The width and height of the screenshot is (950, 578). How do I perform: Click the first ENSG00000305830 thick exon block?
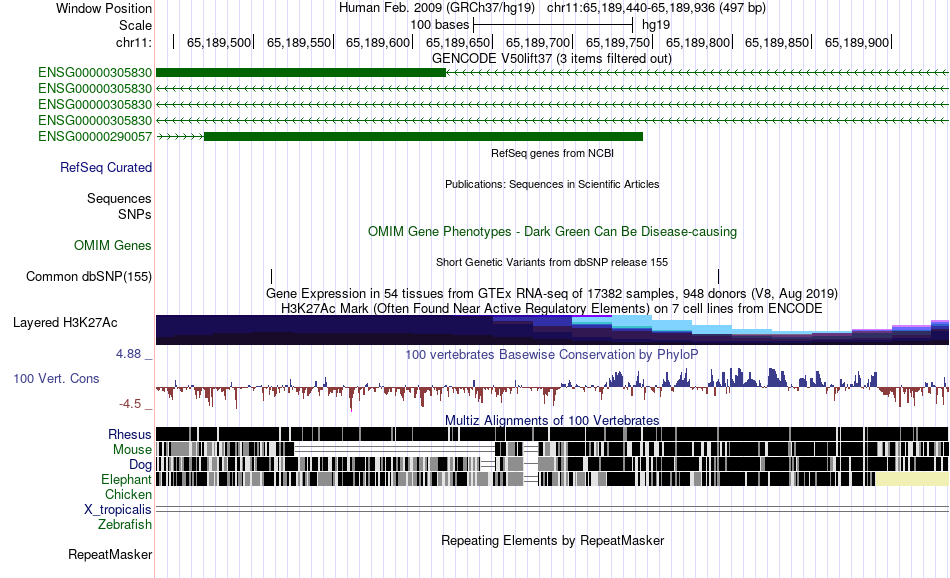[301, 73]
